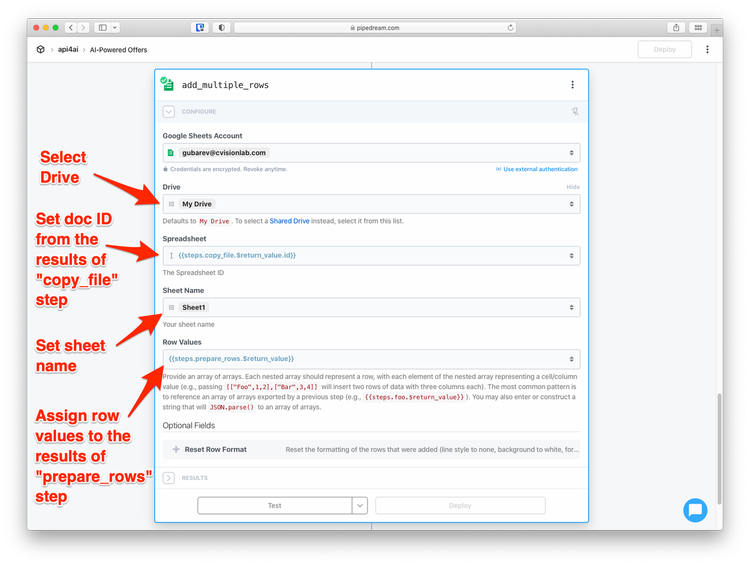Go forward in Safari browser

pyautogui.click(x=83, y=28)
